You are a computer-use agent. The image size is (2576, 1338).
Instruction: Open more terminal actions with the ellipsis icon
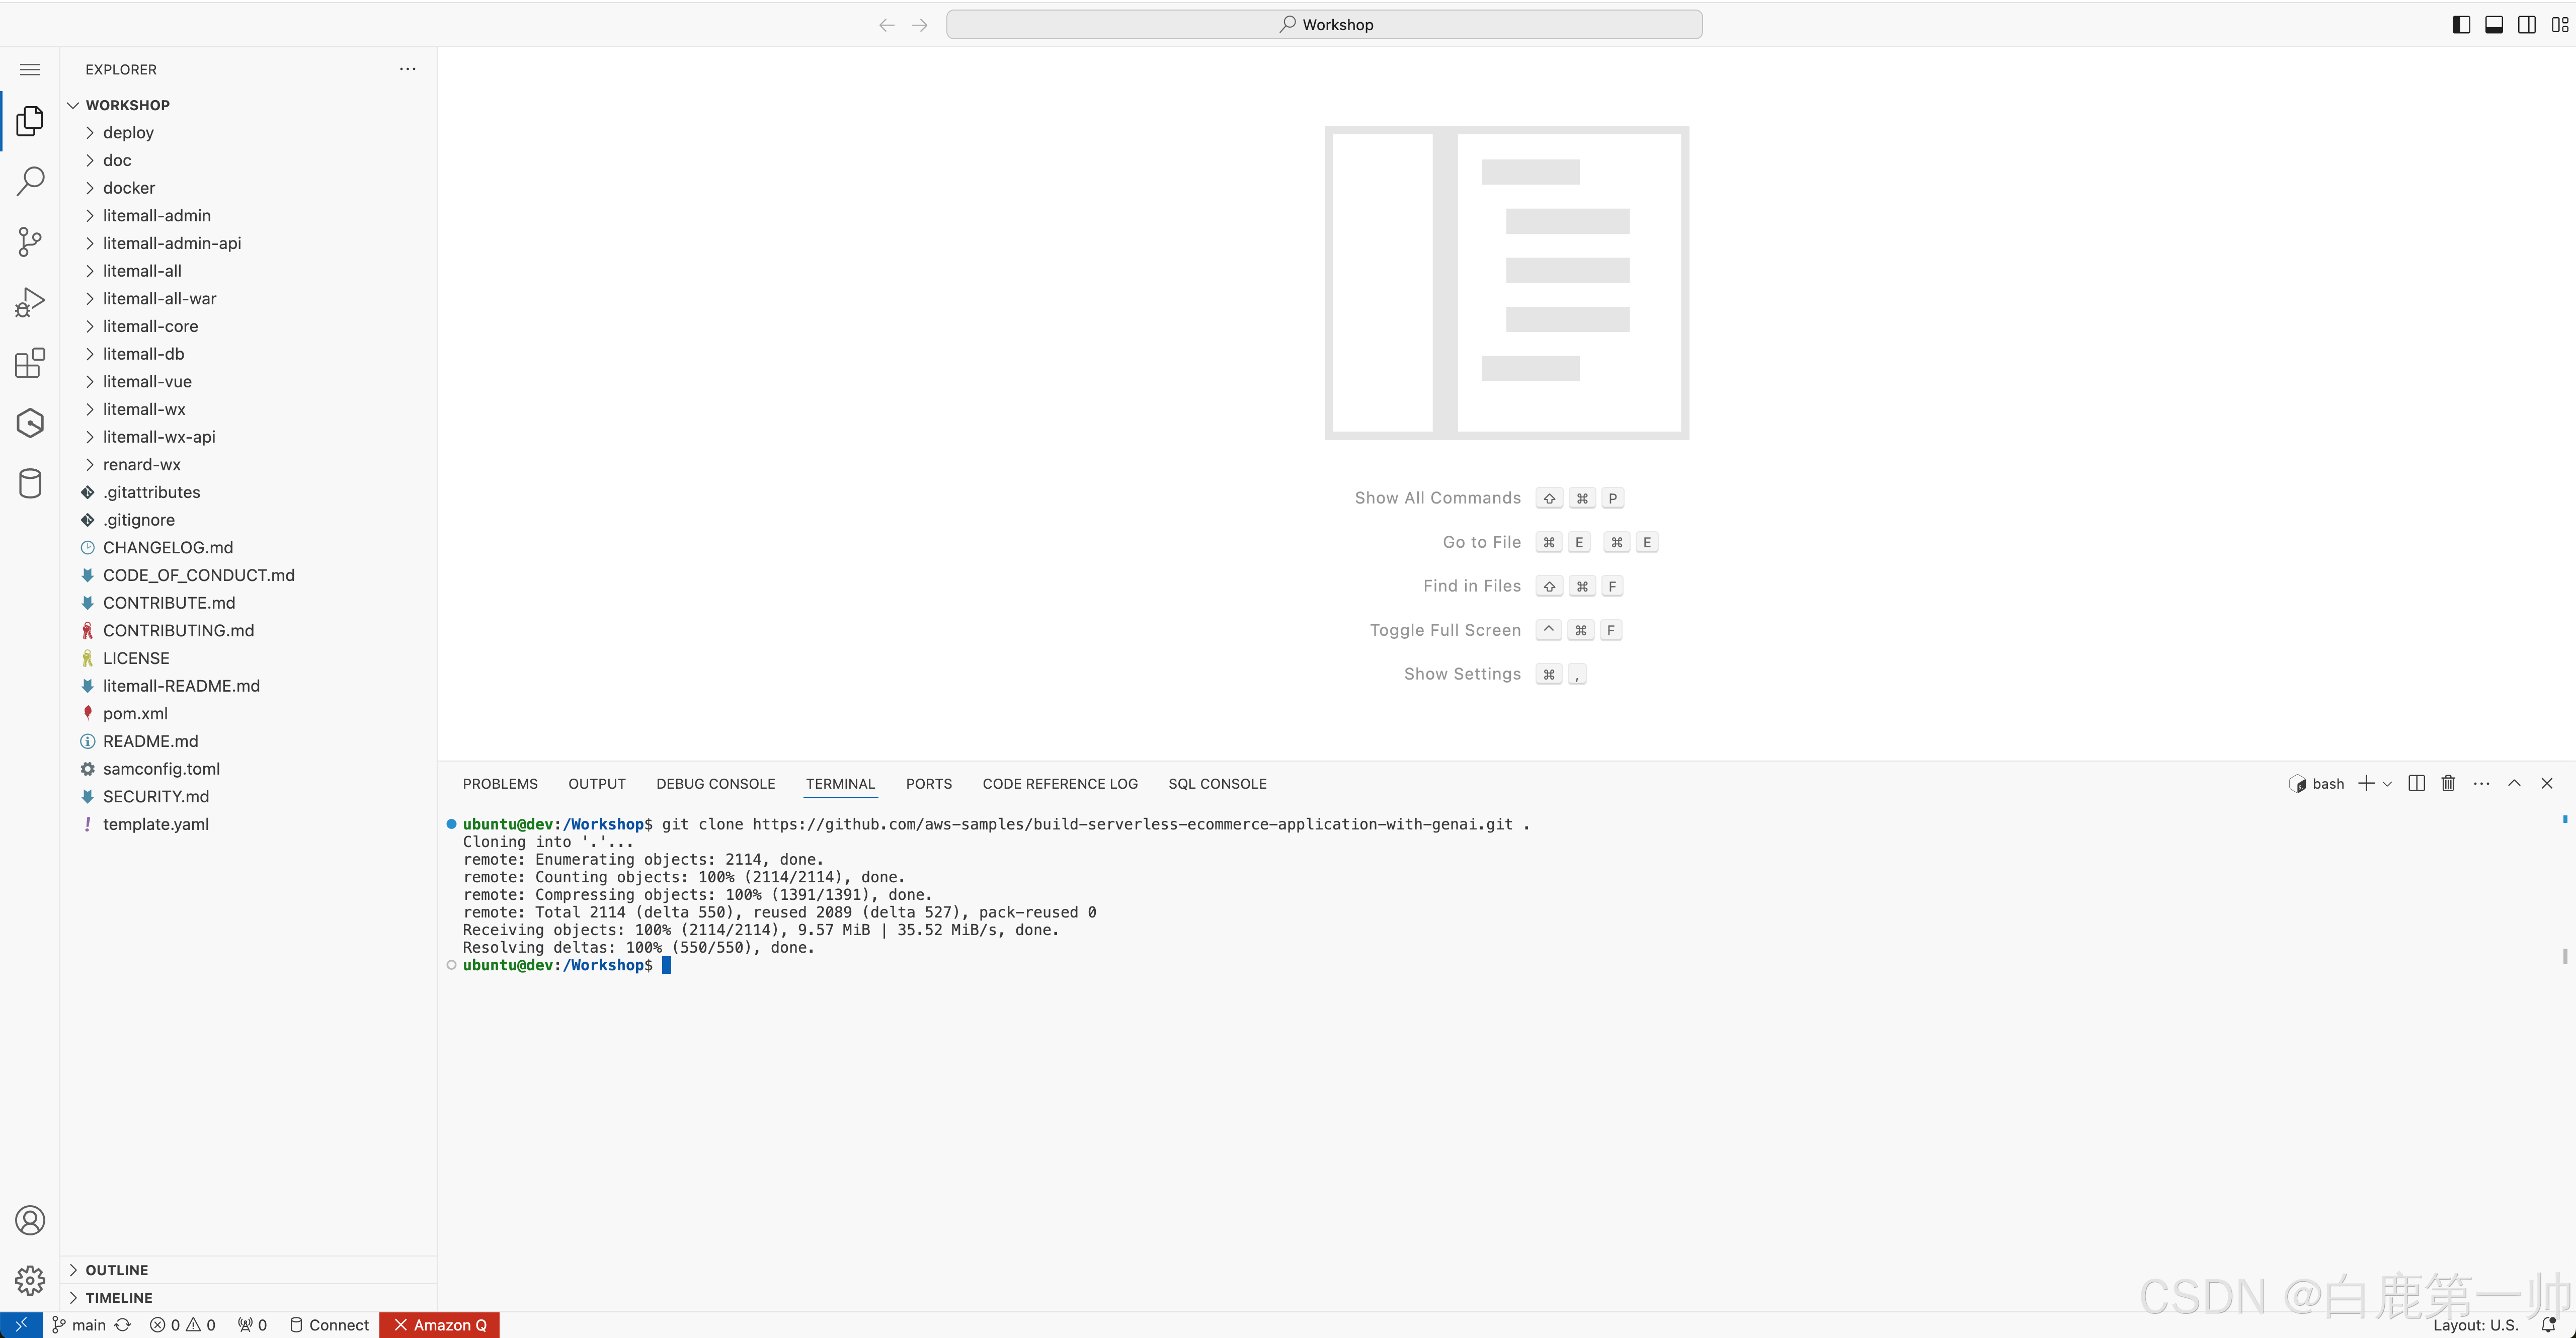[x=2481, y=783]
